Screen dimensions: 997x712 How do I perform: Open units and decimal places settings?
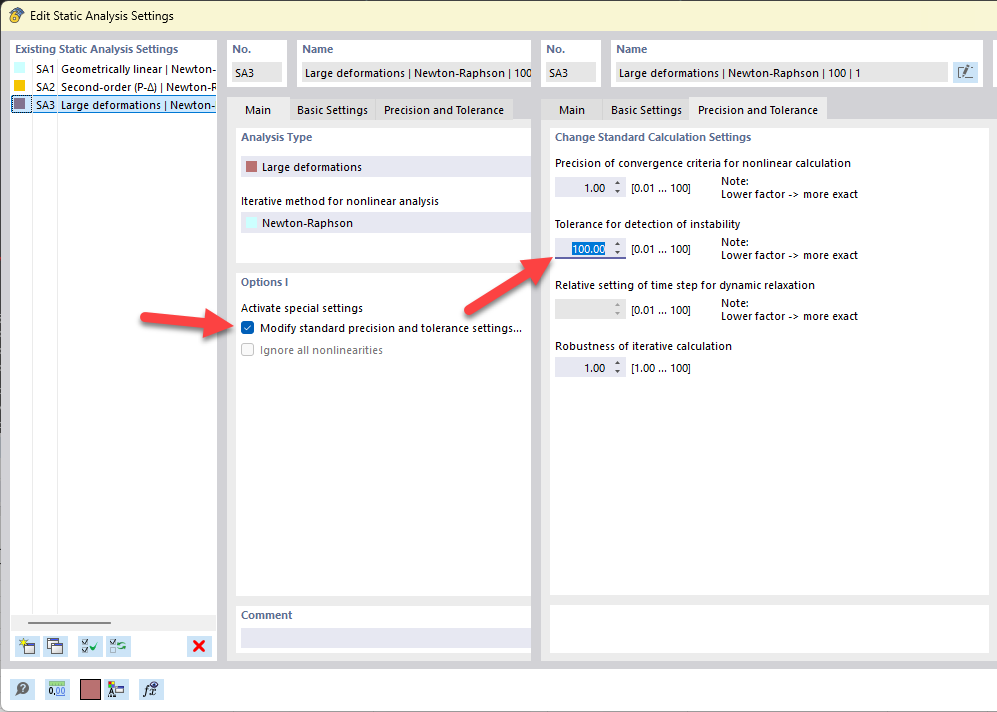pos(56,689)
